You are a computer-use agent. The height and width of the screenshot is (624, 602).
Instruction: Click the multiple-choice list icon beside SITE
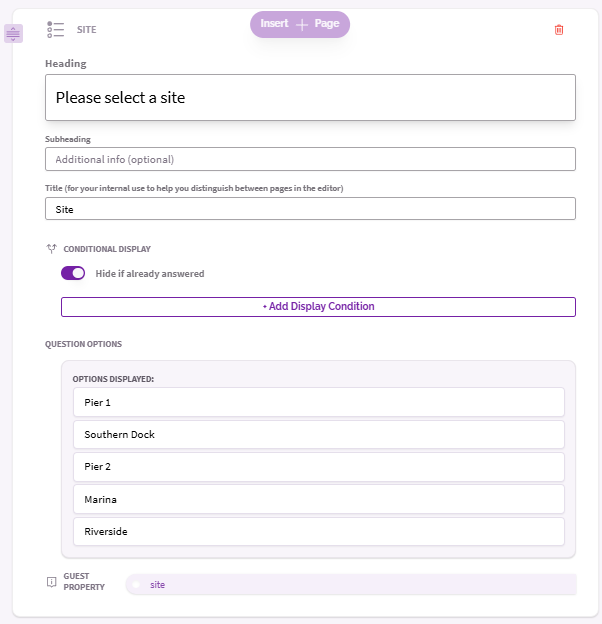point(55,30)
